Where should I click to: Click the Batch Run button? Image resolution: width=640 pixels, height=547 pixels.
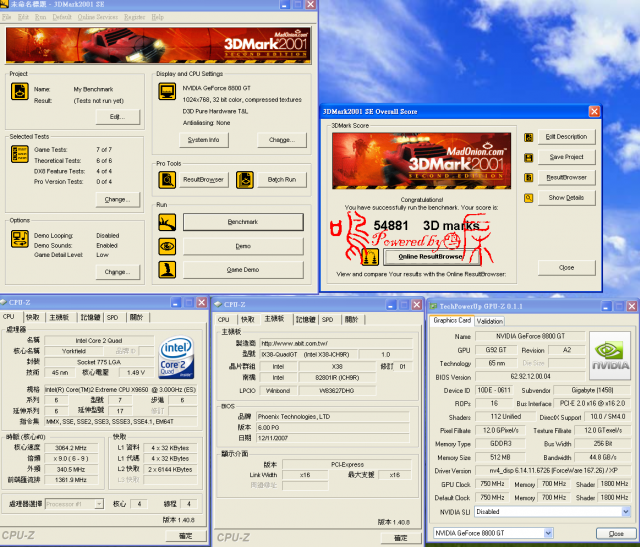(x=282, y=180)
